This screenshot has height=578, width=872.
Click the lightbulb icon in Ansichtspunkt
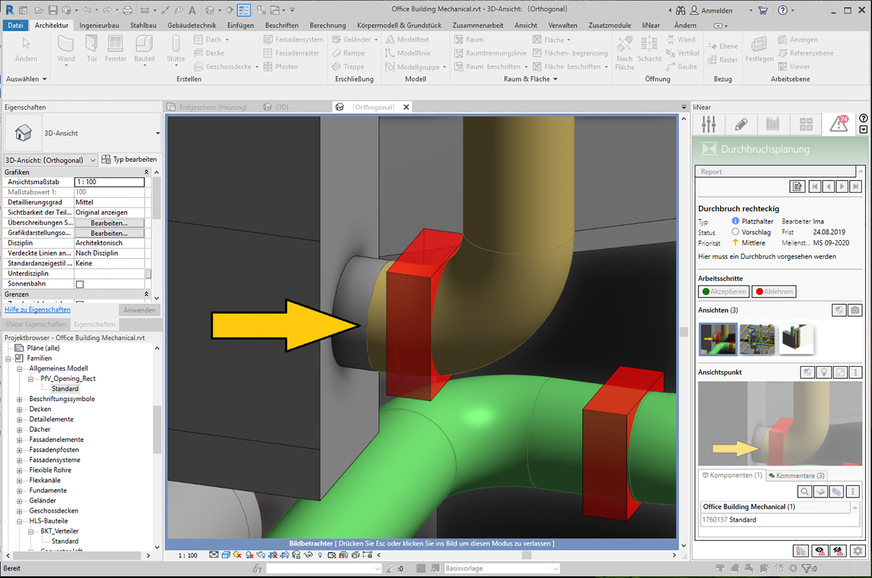pyautogui.click(x=823, y=373)
